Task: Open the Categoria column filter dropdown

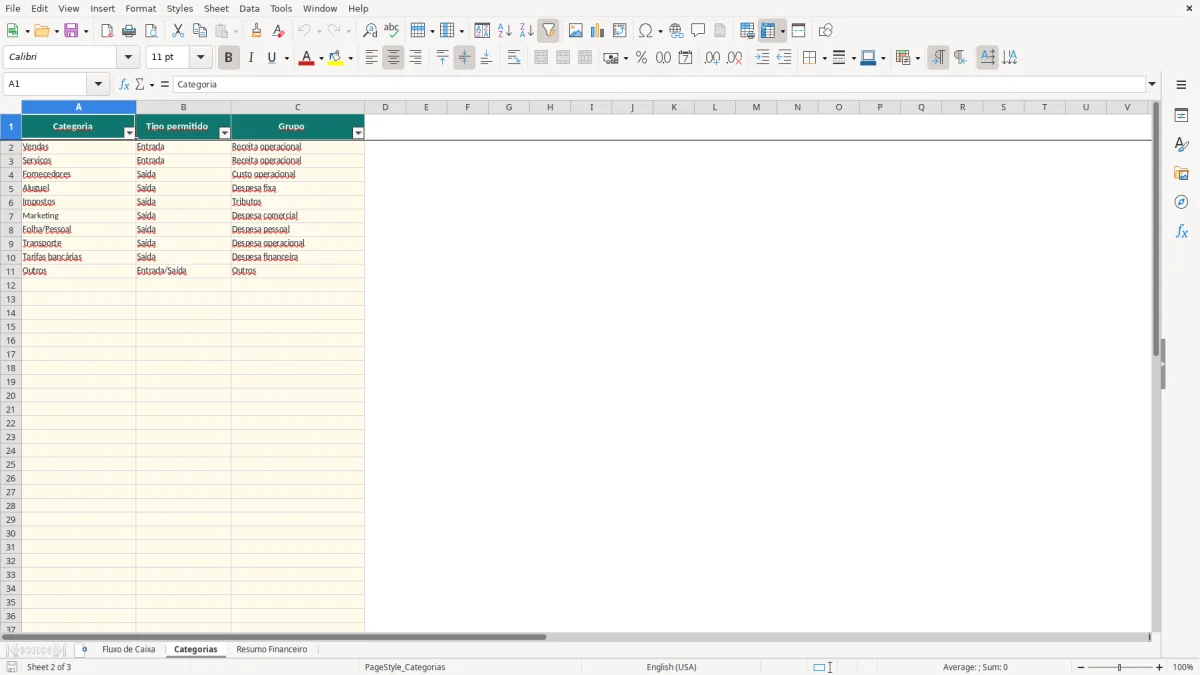Action: coord(129,133)
